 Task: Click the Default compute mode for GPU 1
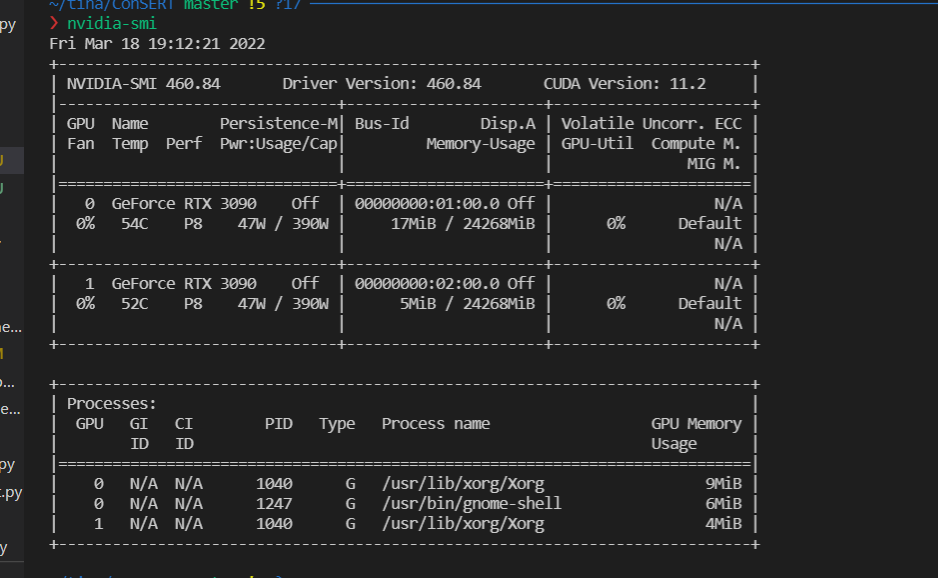(709, 303)
